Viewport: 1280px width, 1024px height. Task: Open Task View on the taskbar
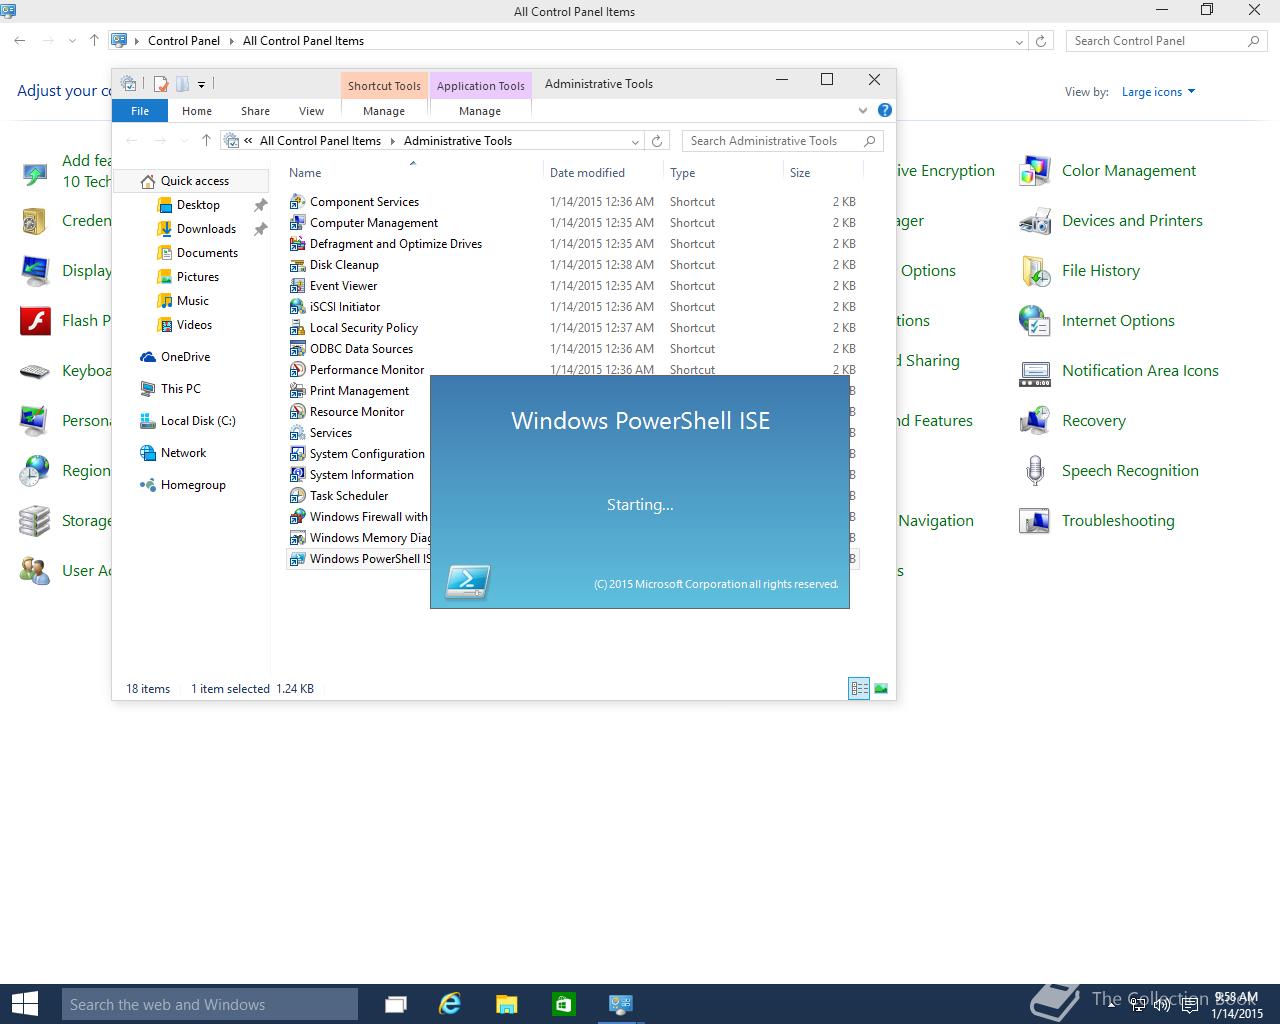point(396,1004)
